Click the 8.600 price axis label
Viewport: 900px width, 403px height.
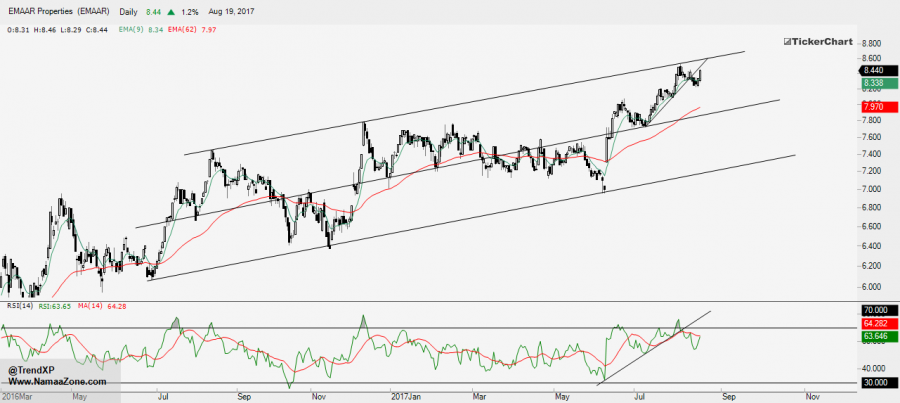872,59
